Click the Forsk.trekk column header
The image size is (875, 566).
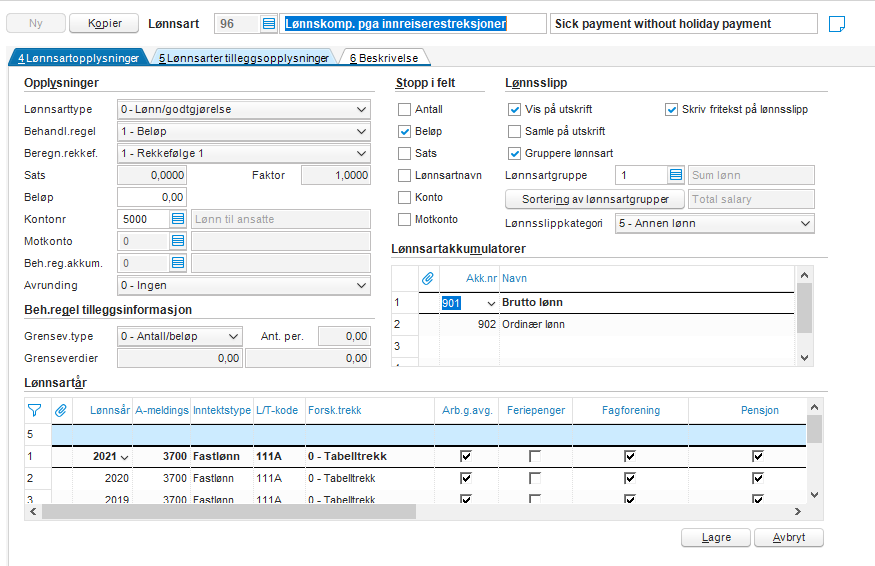coord(370,410)
